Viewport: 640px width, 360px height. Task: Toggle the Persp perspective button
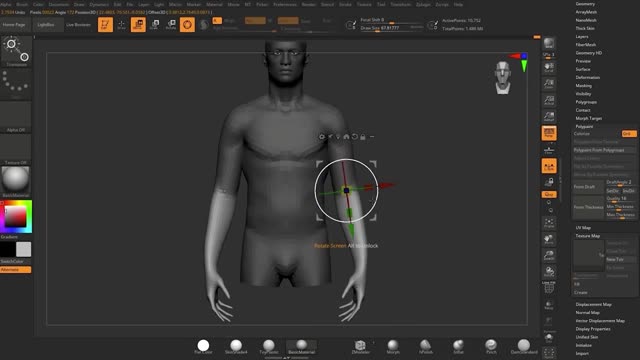point(549,133)
